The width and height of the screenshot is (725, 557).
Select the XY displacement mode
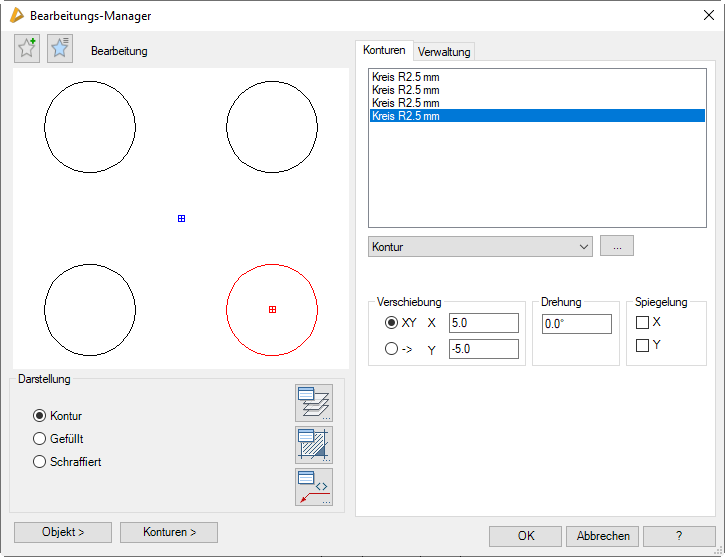391,323
